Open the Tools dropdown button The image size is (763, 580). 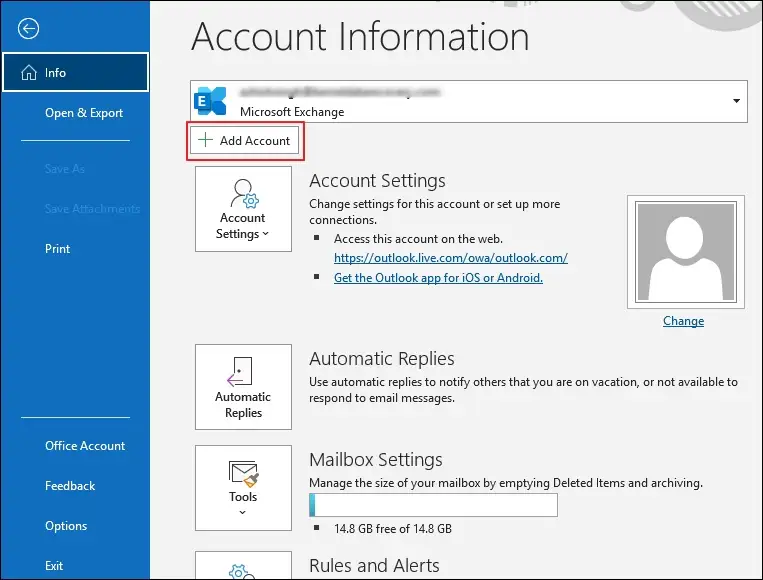(x=243, y=488)
